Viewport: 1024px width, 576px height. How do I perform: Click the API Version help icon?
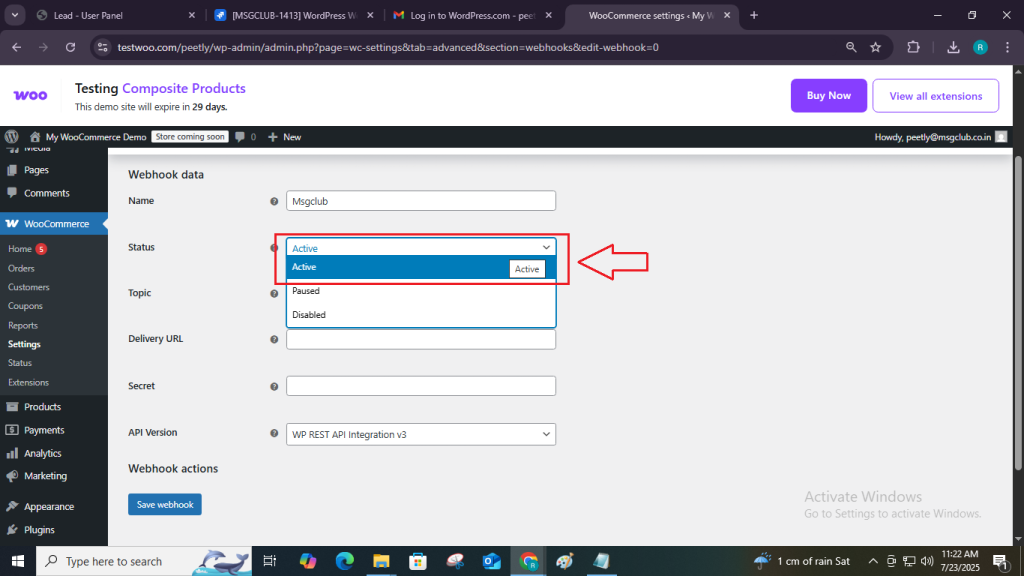274,433
